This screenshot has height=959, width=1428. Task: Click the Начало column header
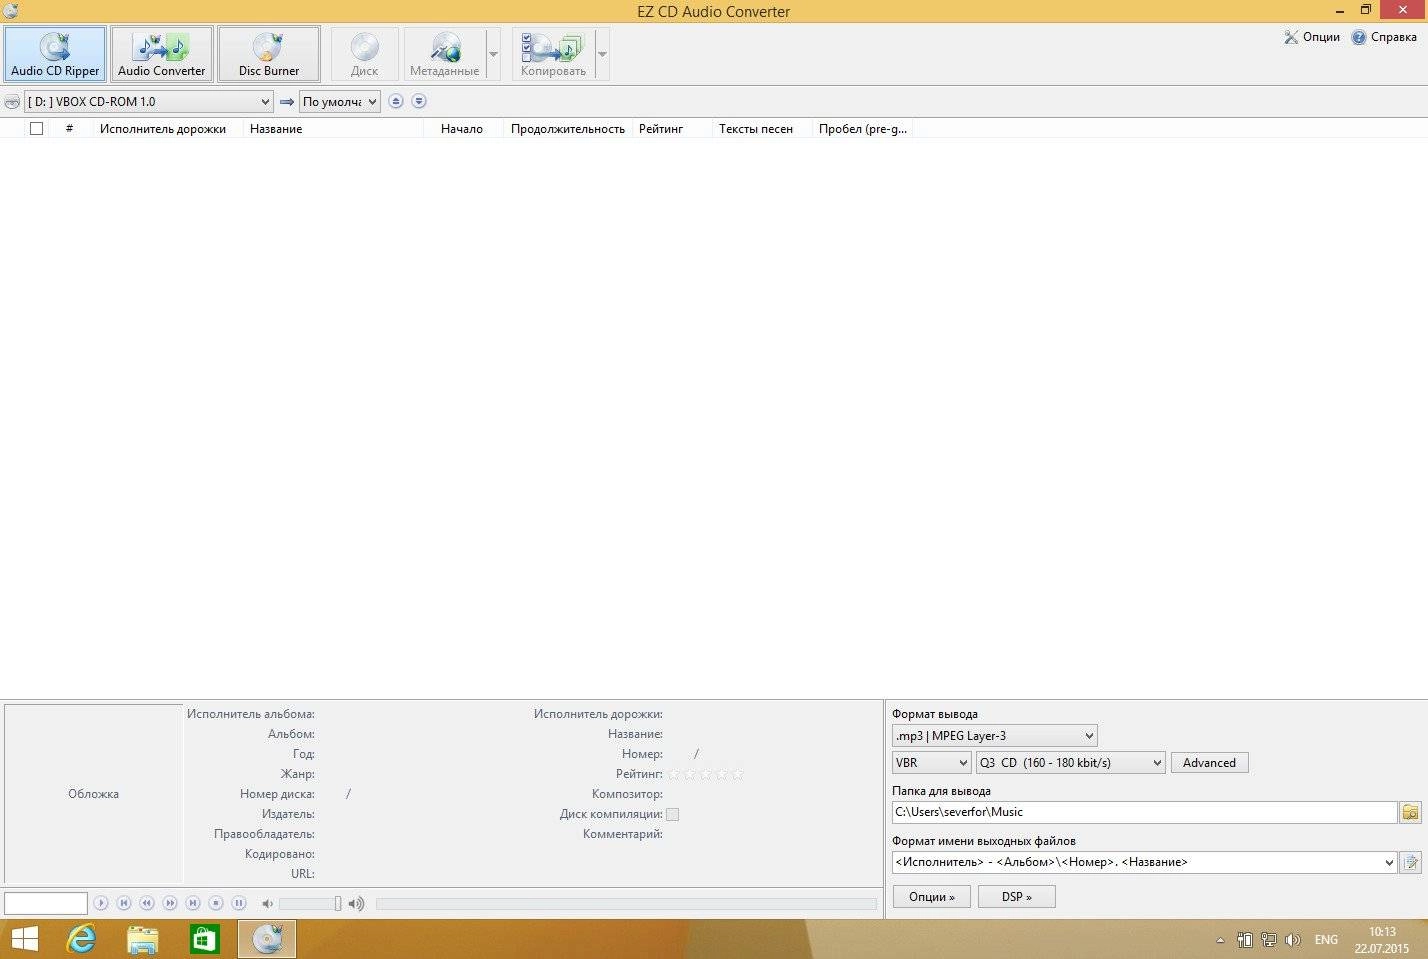coord(462,128)
